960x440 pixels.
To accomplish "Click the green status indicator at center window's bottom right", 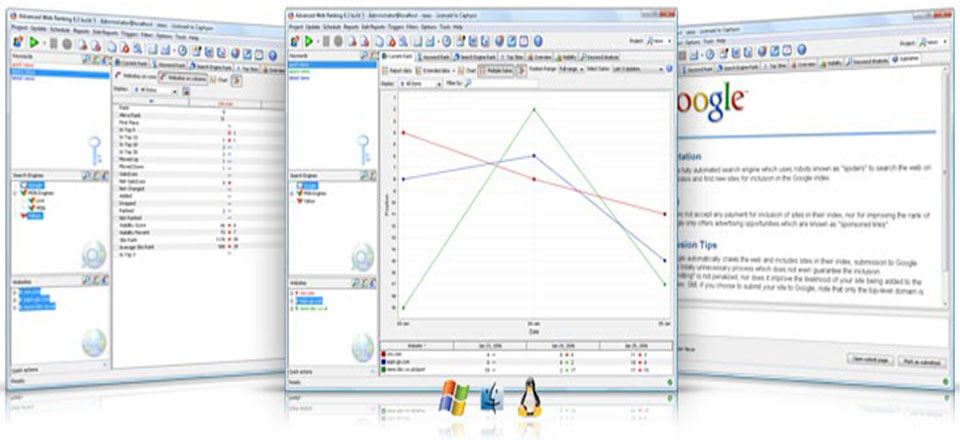I will pyautogui.click(x=670, y=382).
